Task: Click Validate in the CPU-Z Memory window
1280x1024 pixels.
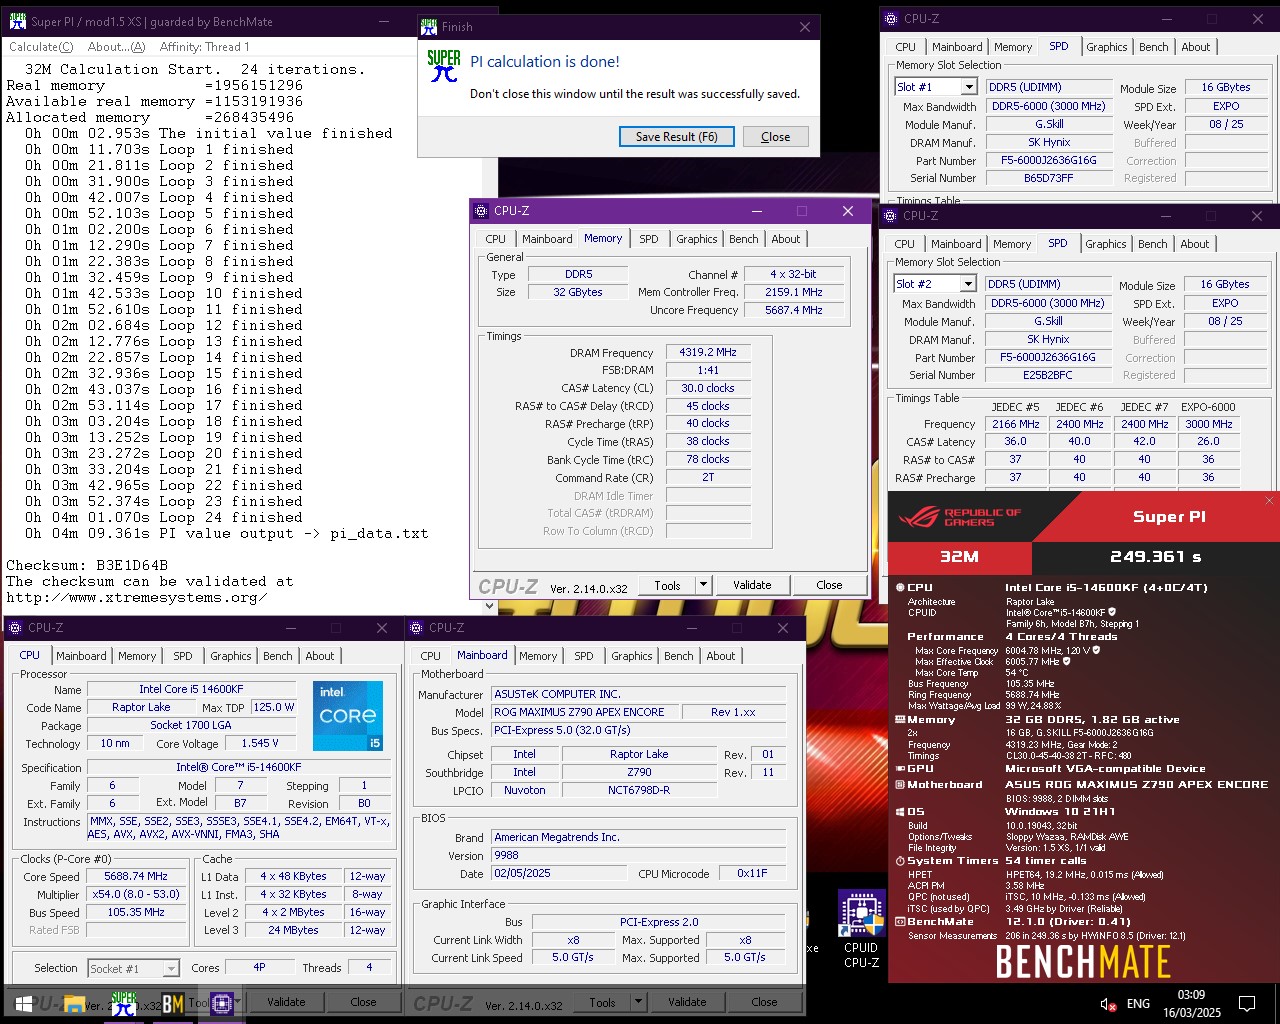Action: (x=752, y=585)
